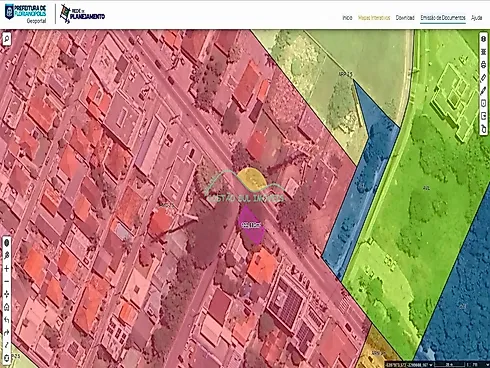This screenshot has height=368, width=490.
Task: Click the zoom in plus button
Action: 7,268
